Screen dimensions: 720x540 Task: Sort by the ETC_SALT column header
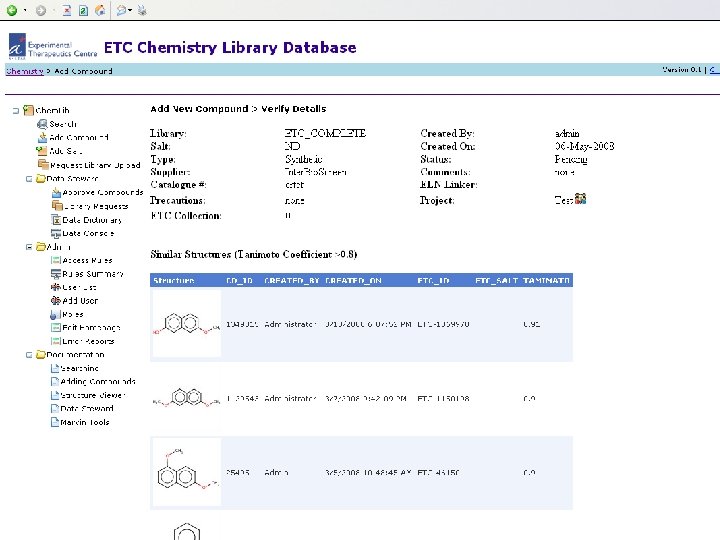click(x=496, y=281)
